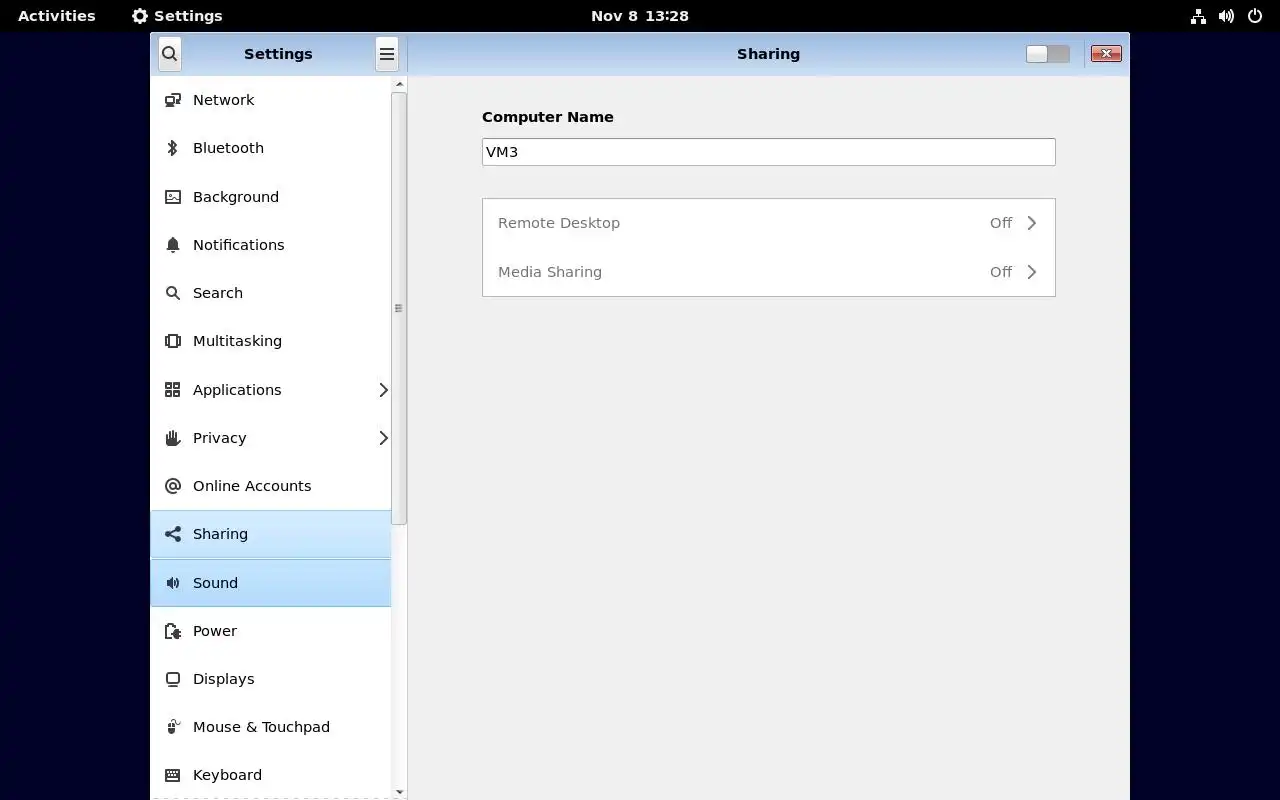Click the Media Sharing row label
This screenshot has height=800, width=1280.
(x=550, y=272)
